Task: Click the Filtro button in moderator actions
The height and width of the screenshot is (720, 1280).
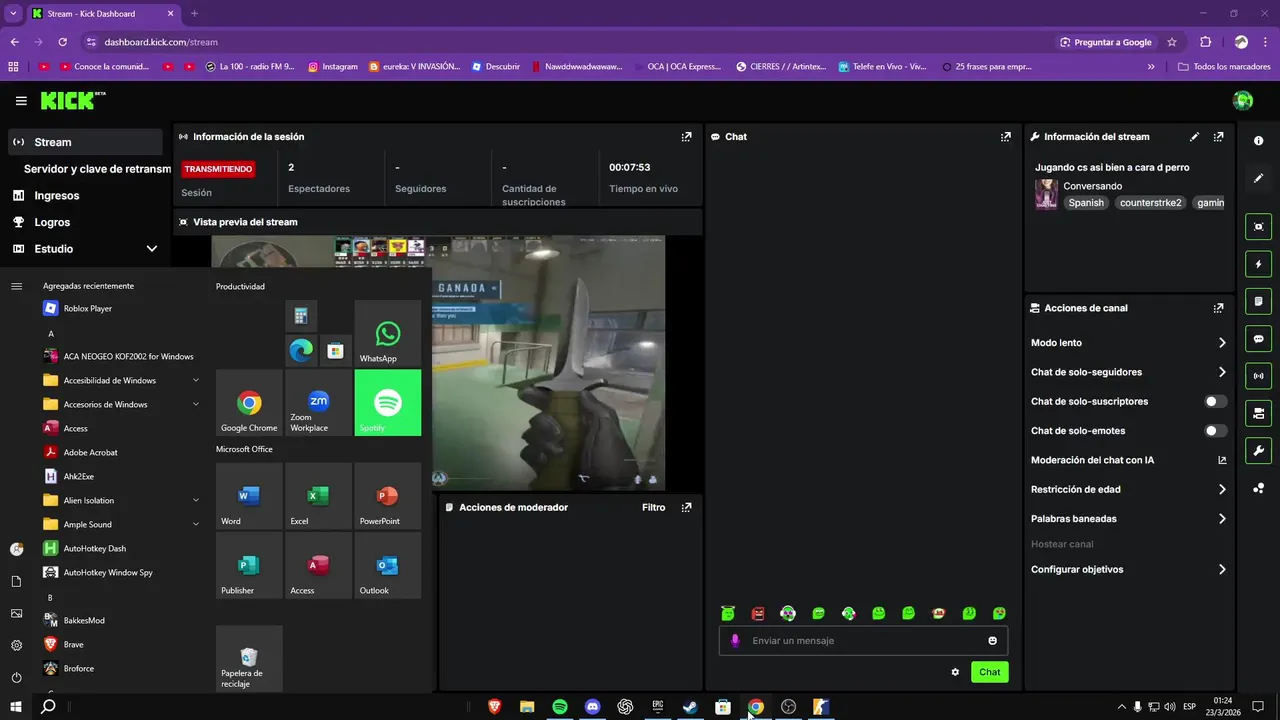Action: [653, 508]
